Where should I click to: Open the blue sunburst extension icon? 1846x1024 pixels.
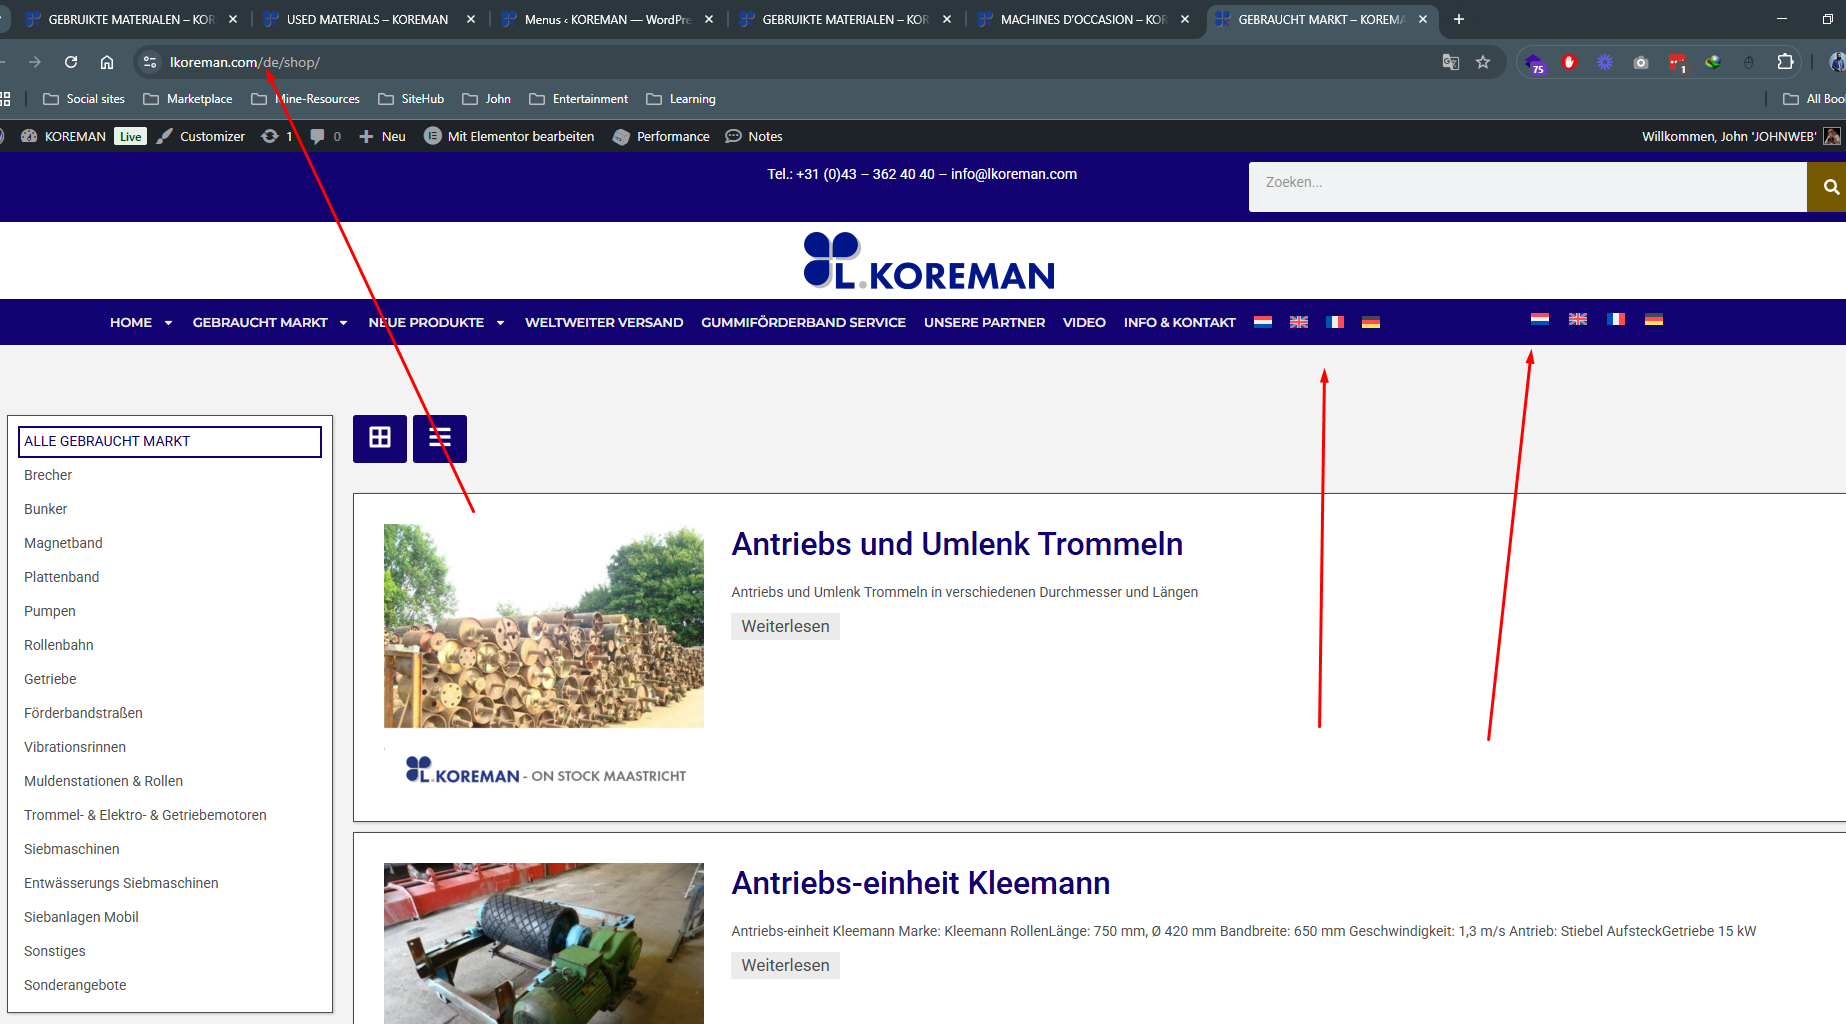coord(1605,62)
